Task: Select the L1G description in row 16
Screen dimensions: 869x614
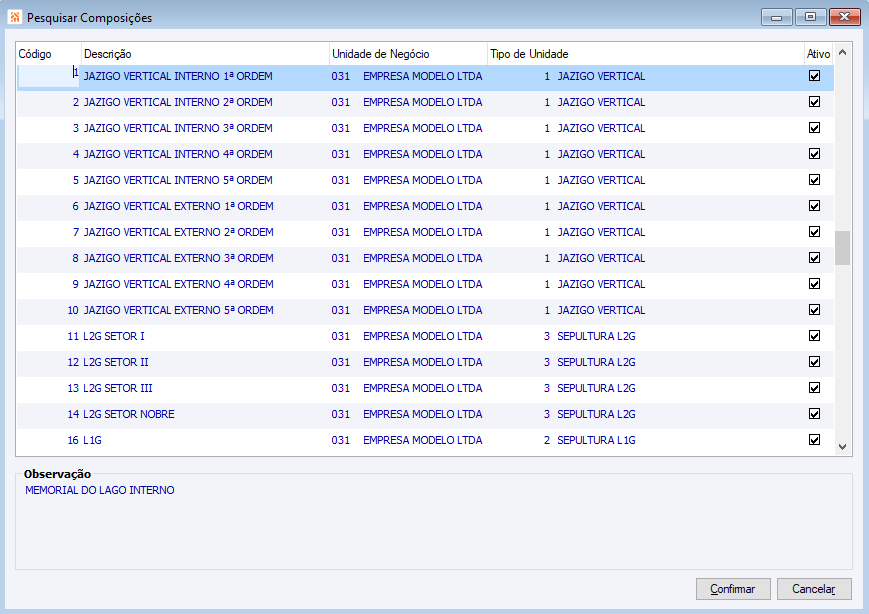Action: coord(93,441)
